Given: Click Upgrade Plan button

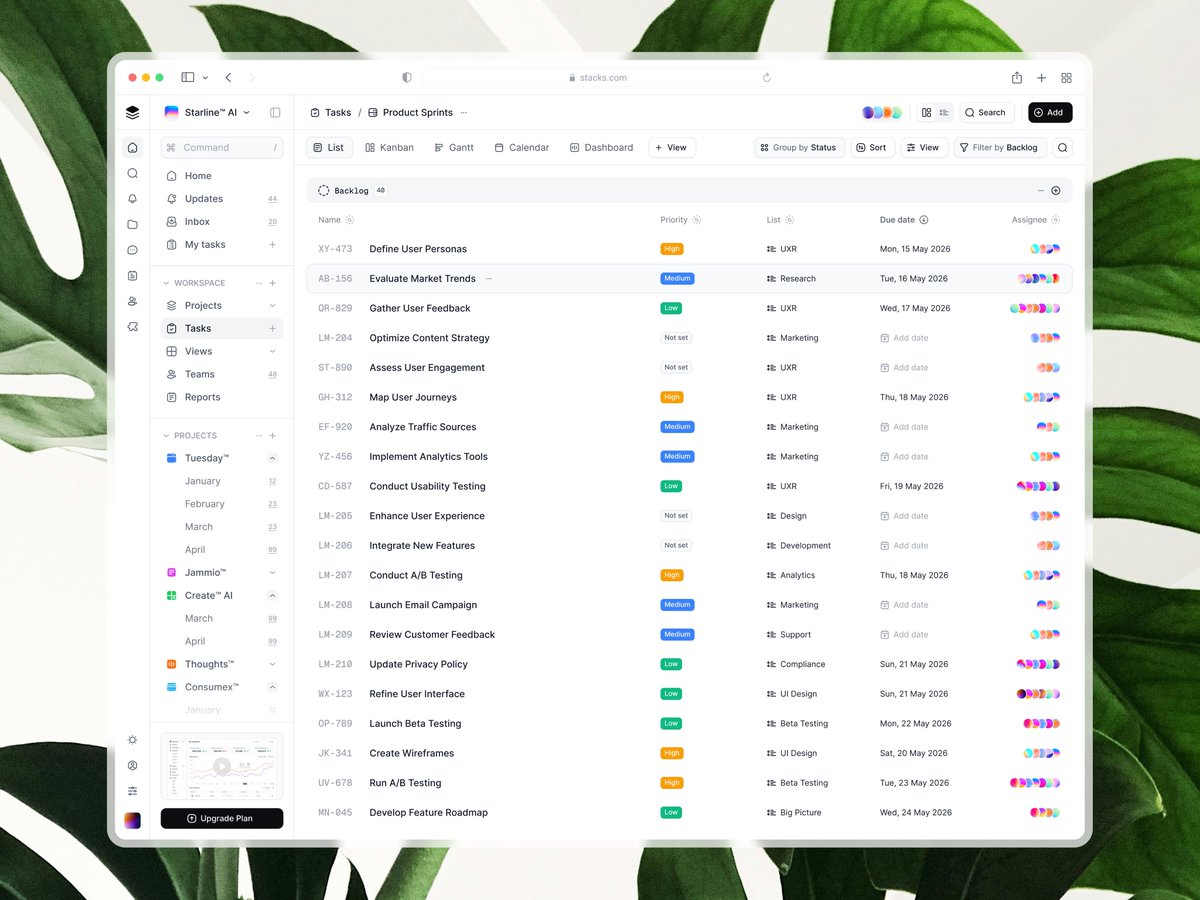Looking at the screenshot, I should coord(222,818).
